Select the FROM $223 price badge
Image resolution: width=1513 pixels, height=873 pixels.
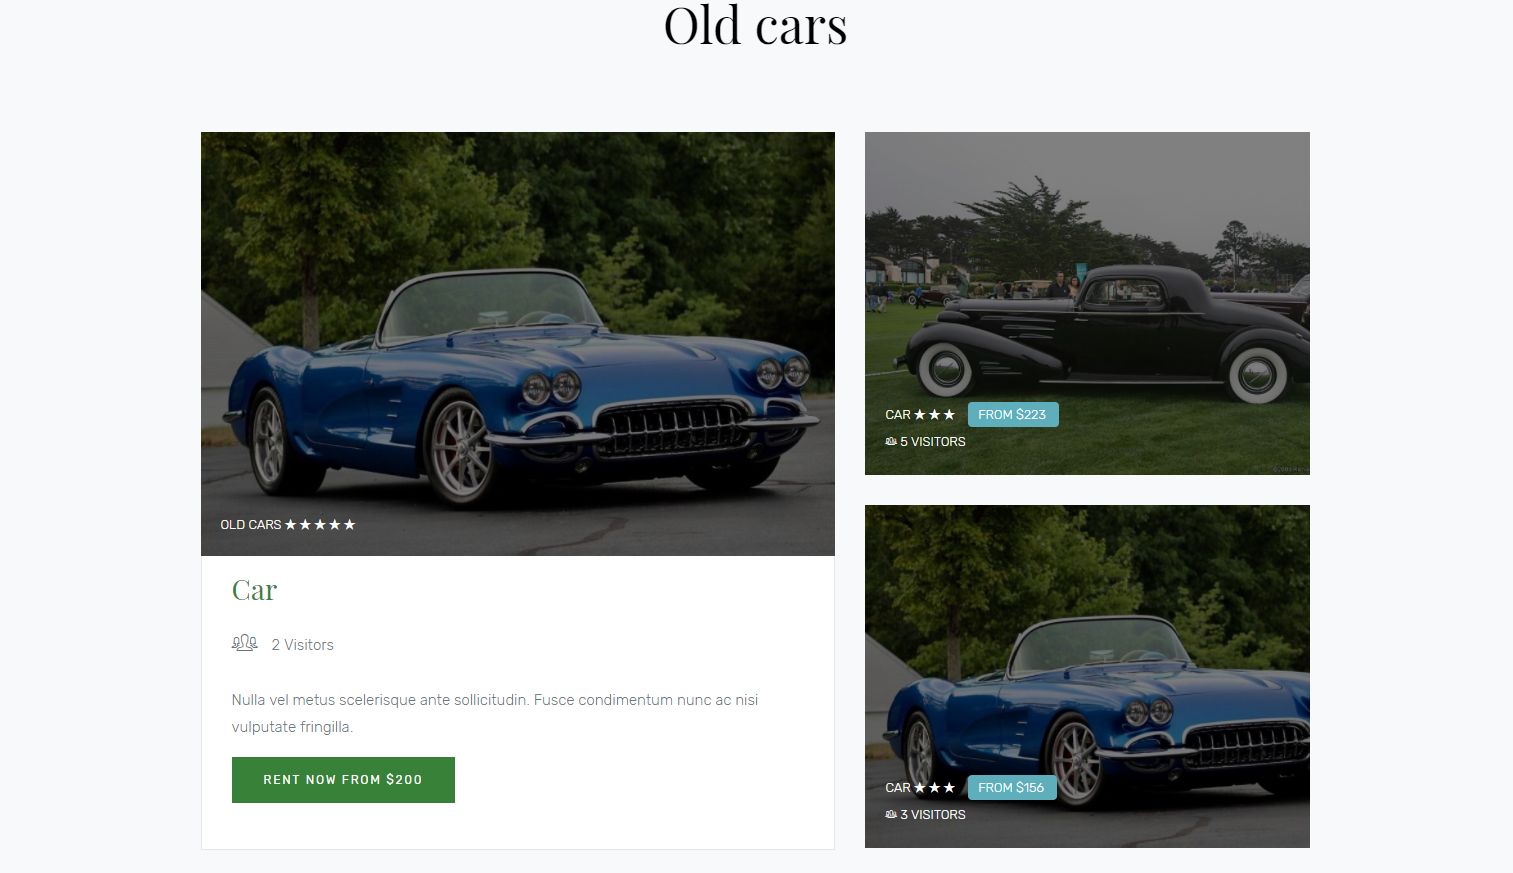click(x=1012, y=414)
